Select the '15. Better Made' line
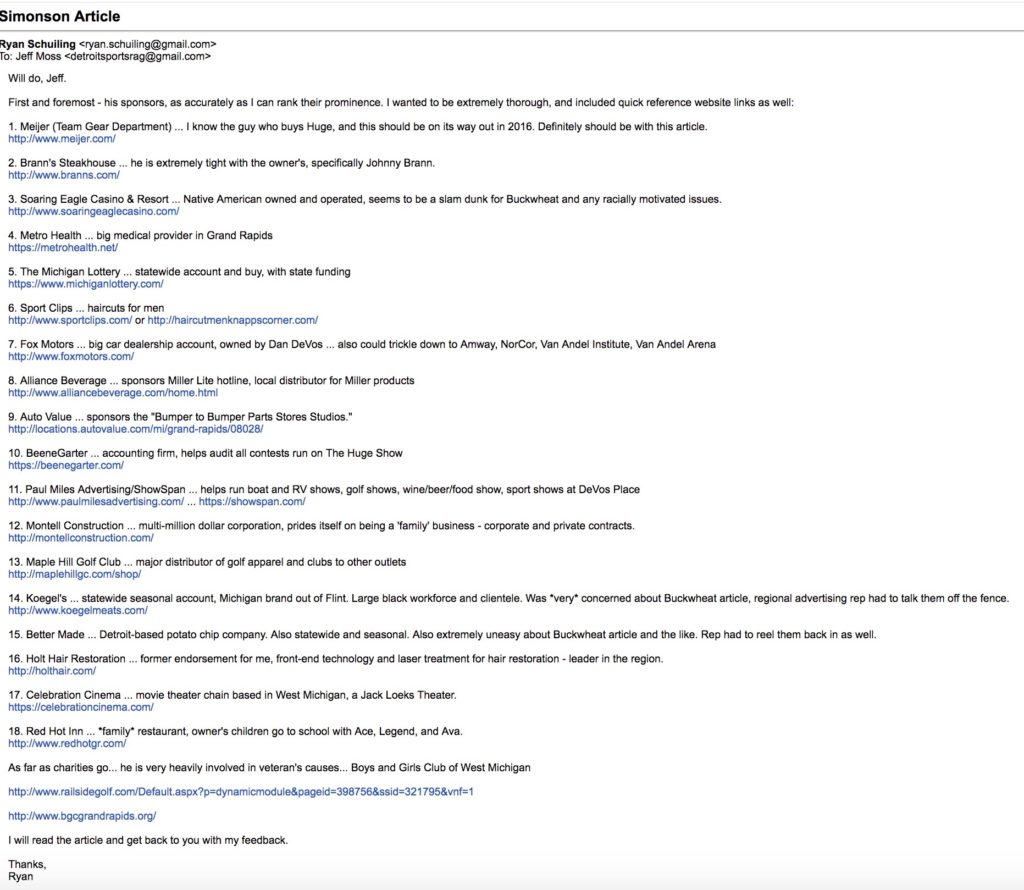1024x890 pixels. (x=442, y=635)
